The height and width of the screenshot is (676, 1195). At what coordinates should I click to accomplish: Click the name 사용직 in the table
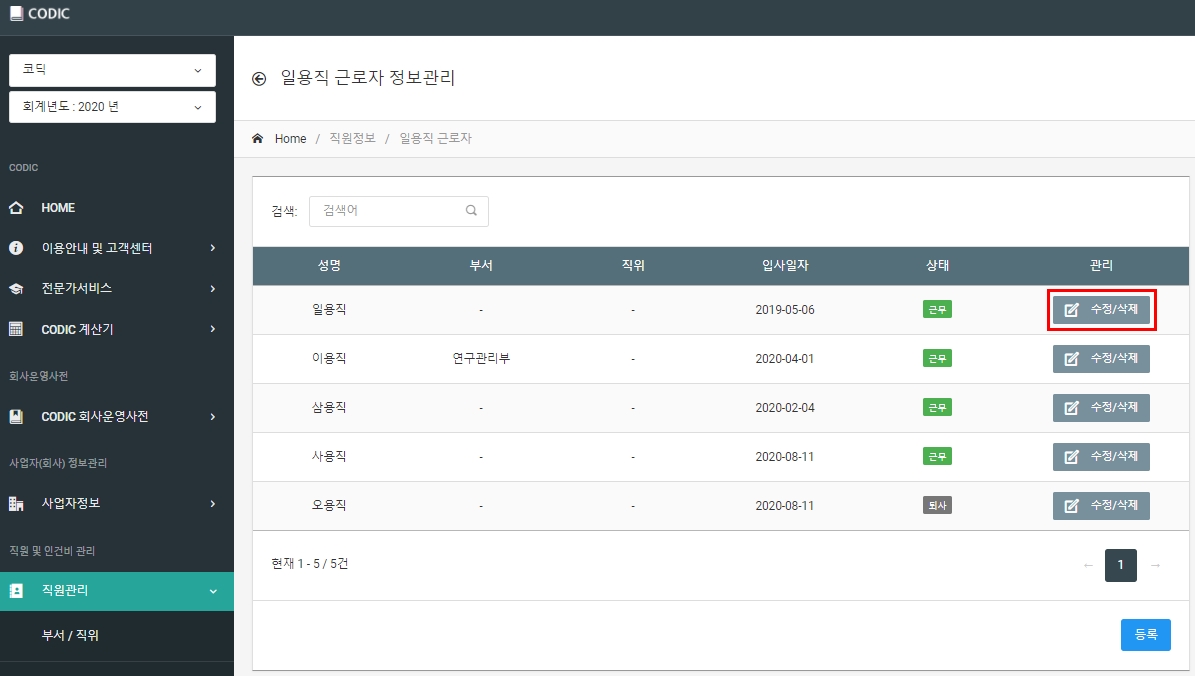point(329,457)
